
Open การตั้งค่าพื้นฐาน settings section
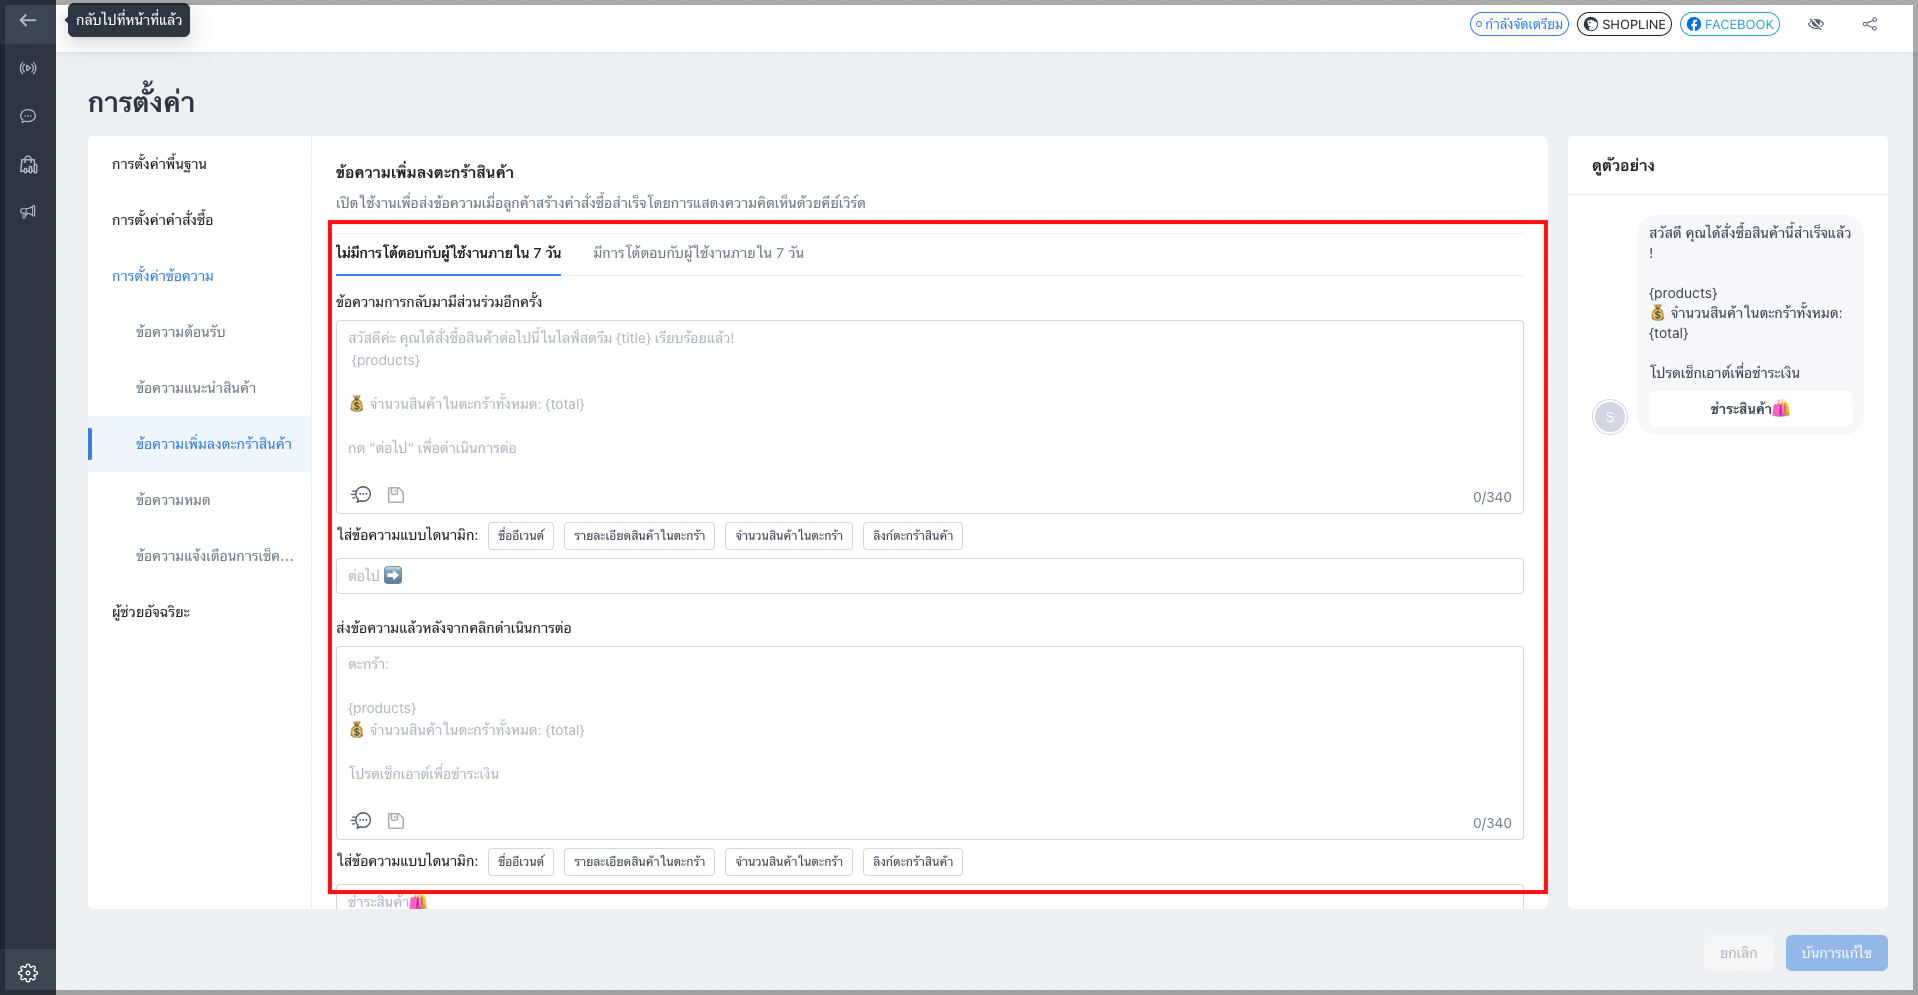pos(160,164)
